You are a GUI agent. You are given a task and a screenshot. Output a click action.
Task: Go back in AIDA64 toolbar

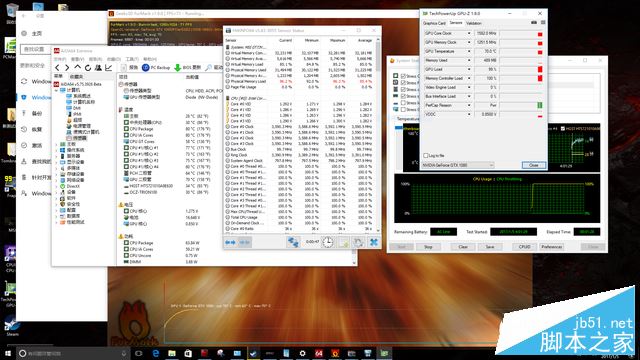[57, 68]
